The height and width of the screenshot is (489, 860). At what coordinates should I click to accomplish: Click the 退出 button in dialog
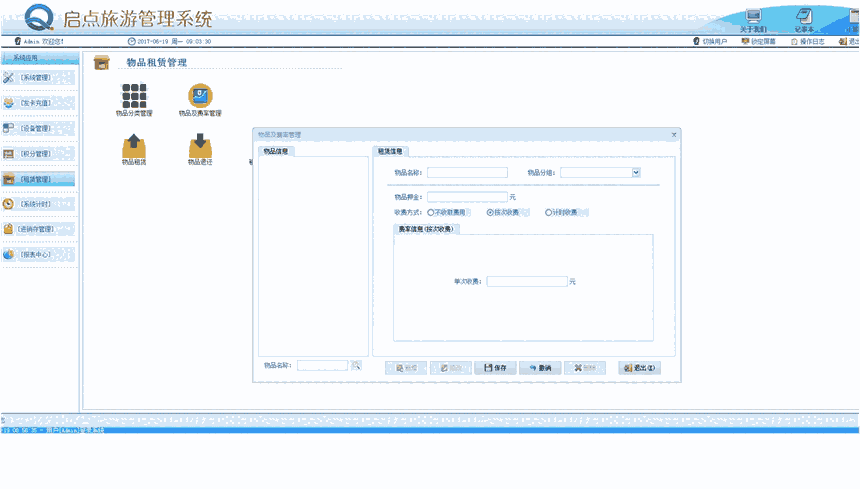640,368
